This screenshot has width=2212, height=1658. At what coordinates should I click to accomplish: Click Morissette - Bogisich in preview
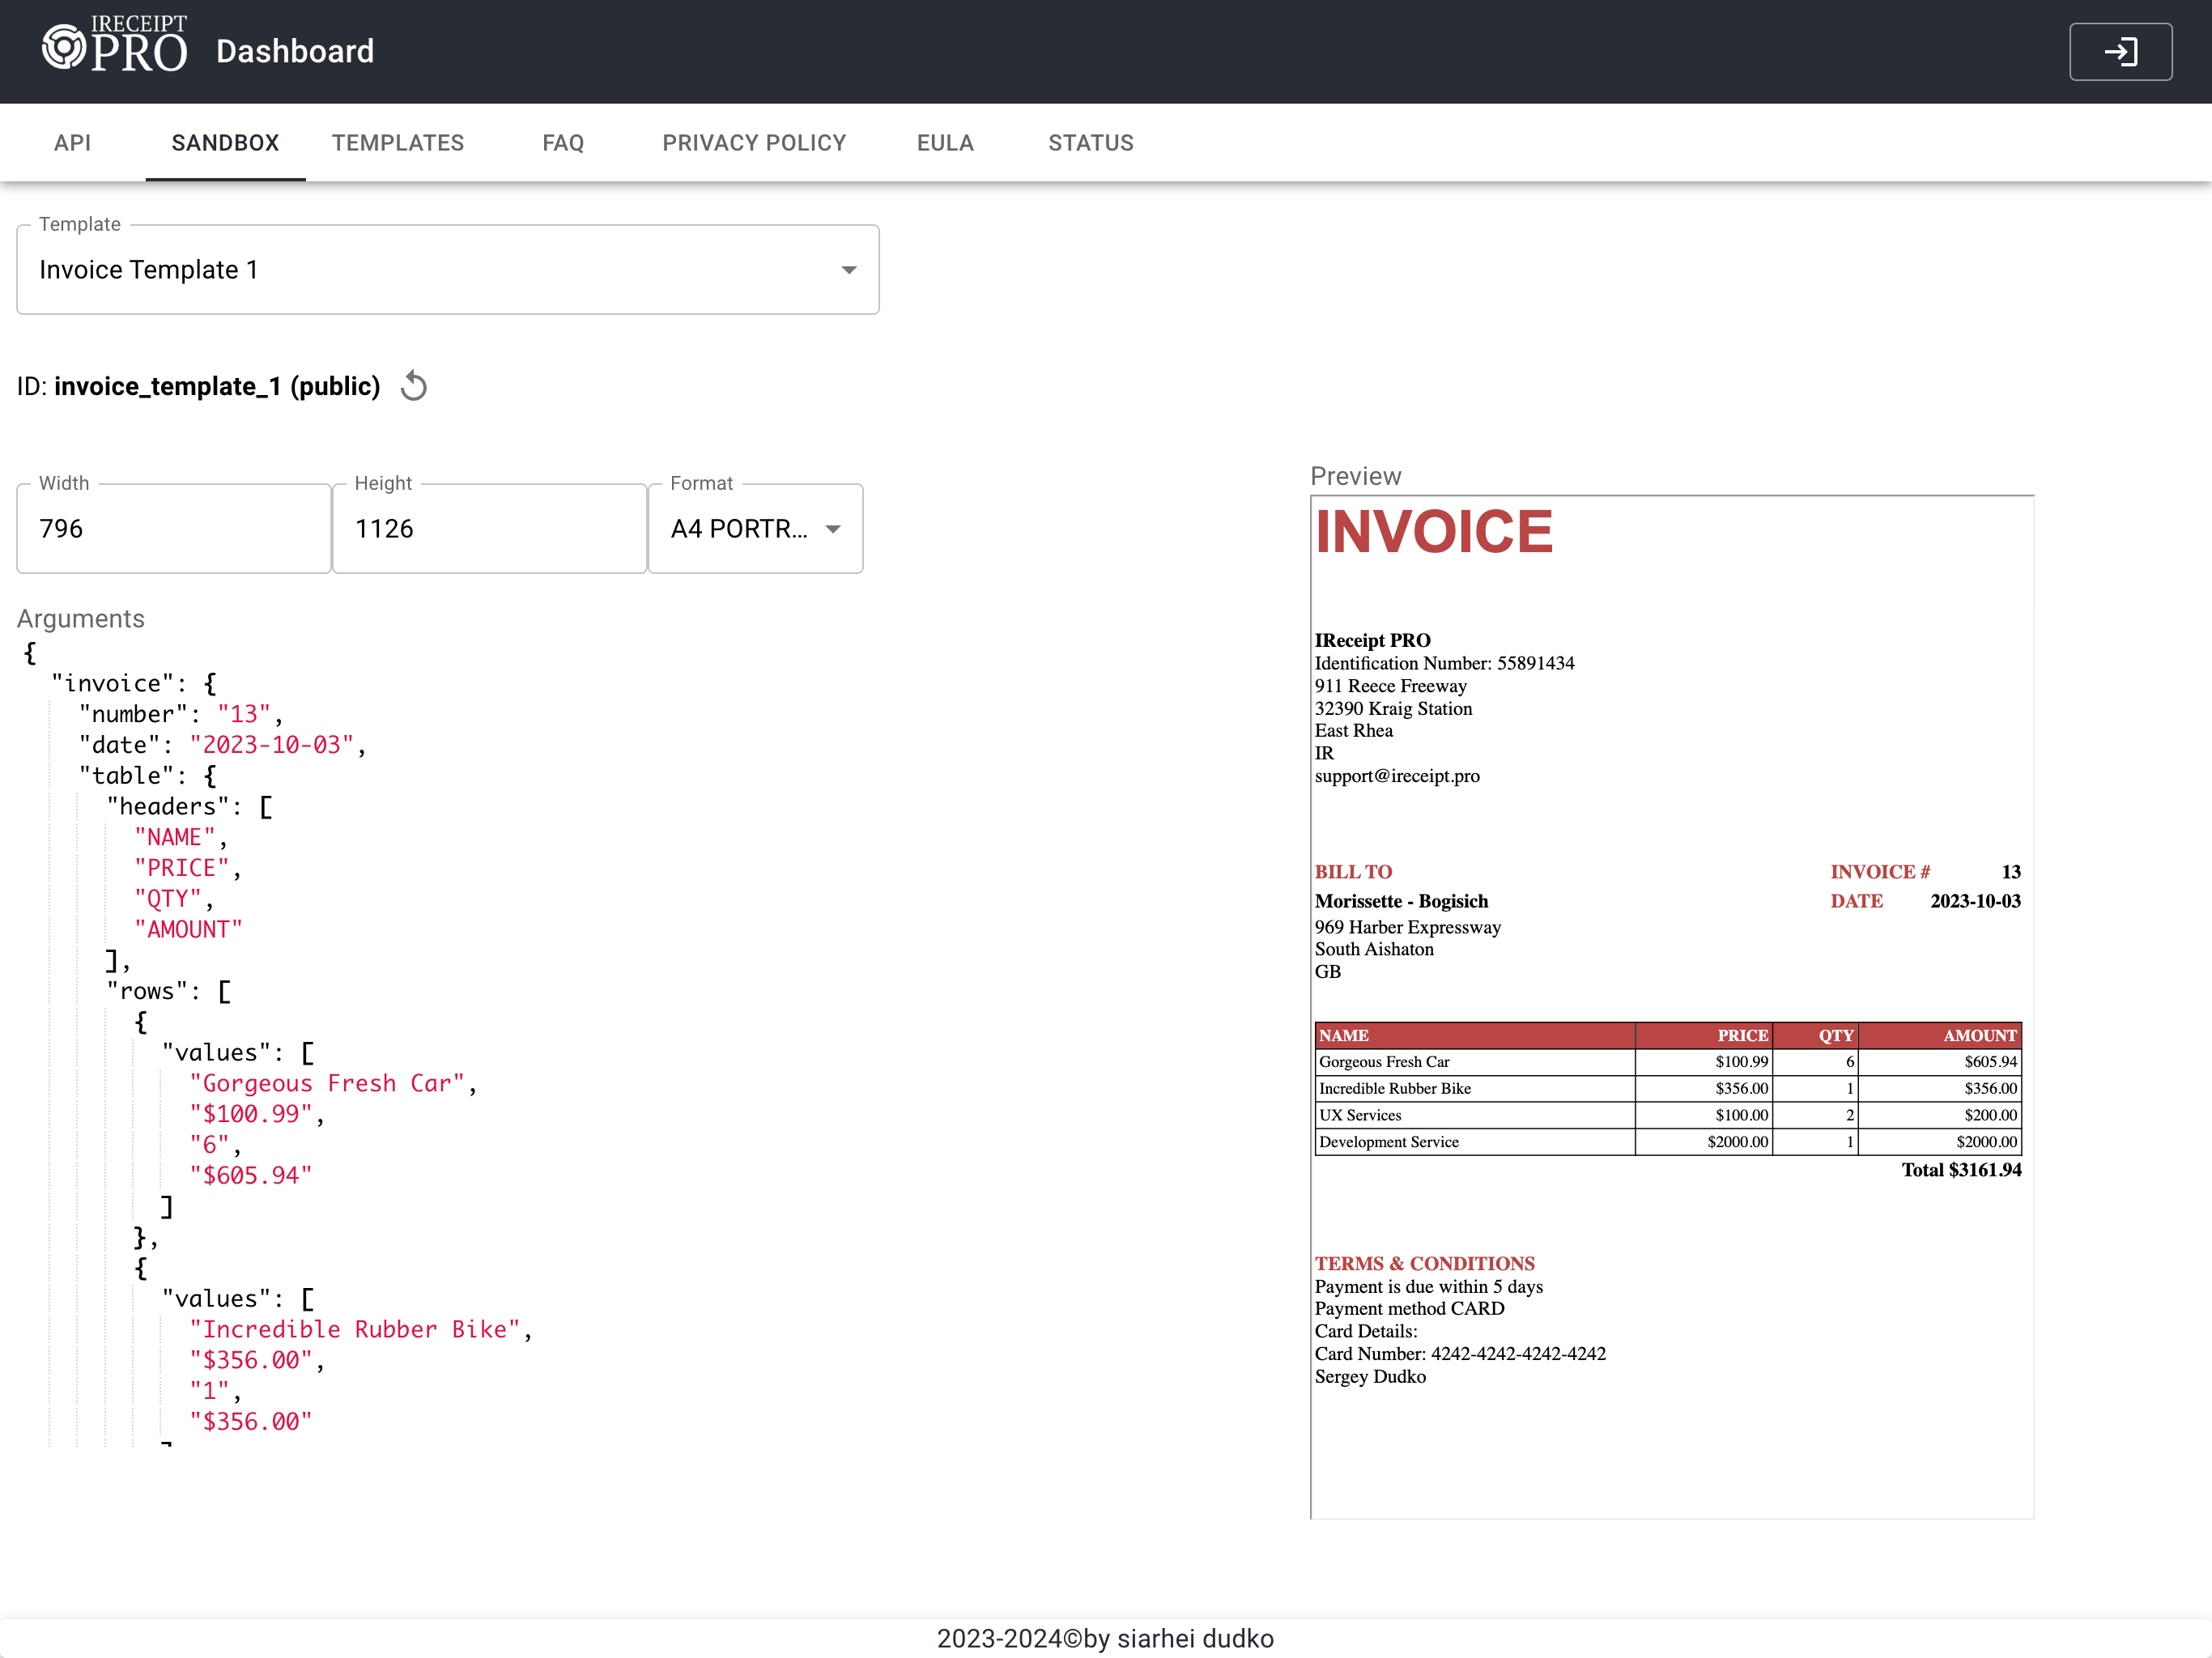click(1401, 901)
